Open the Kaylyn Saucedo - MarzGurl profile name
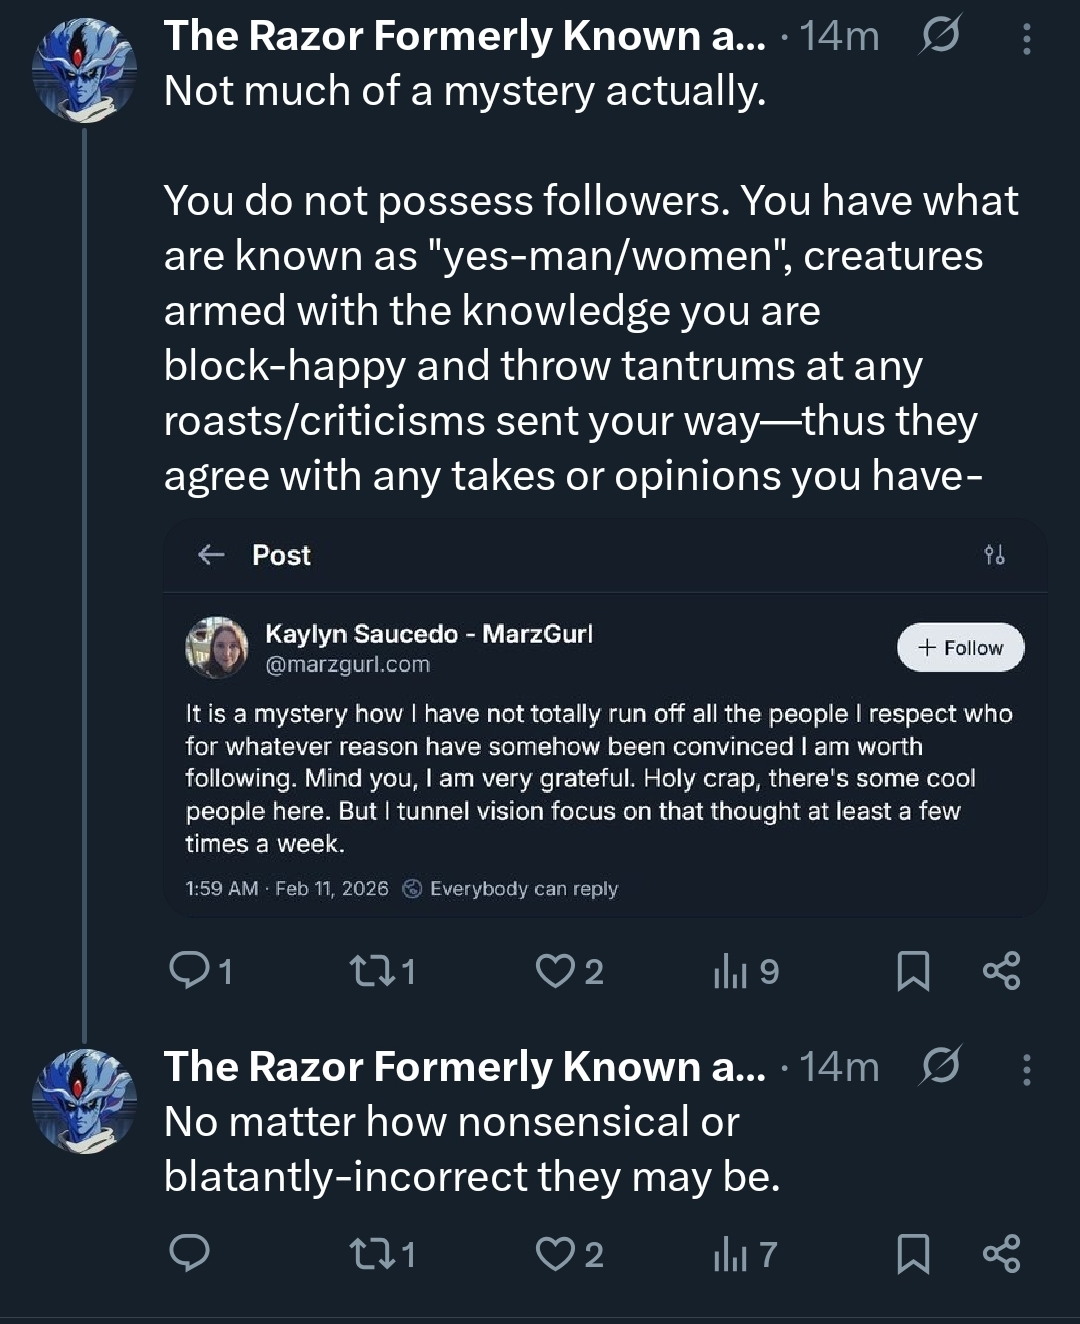Screen dimensions: 1080x1324 click(428, 634)
